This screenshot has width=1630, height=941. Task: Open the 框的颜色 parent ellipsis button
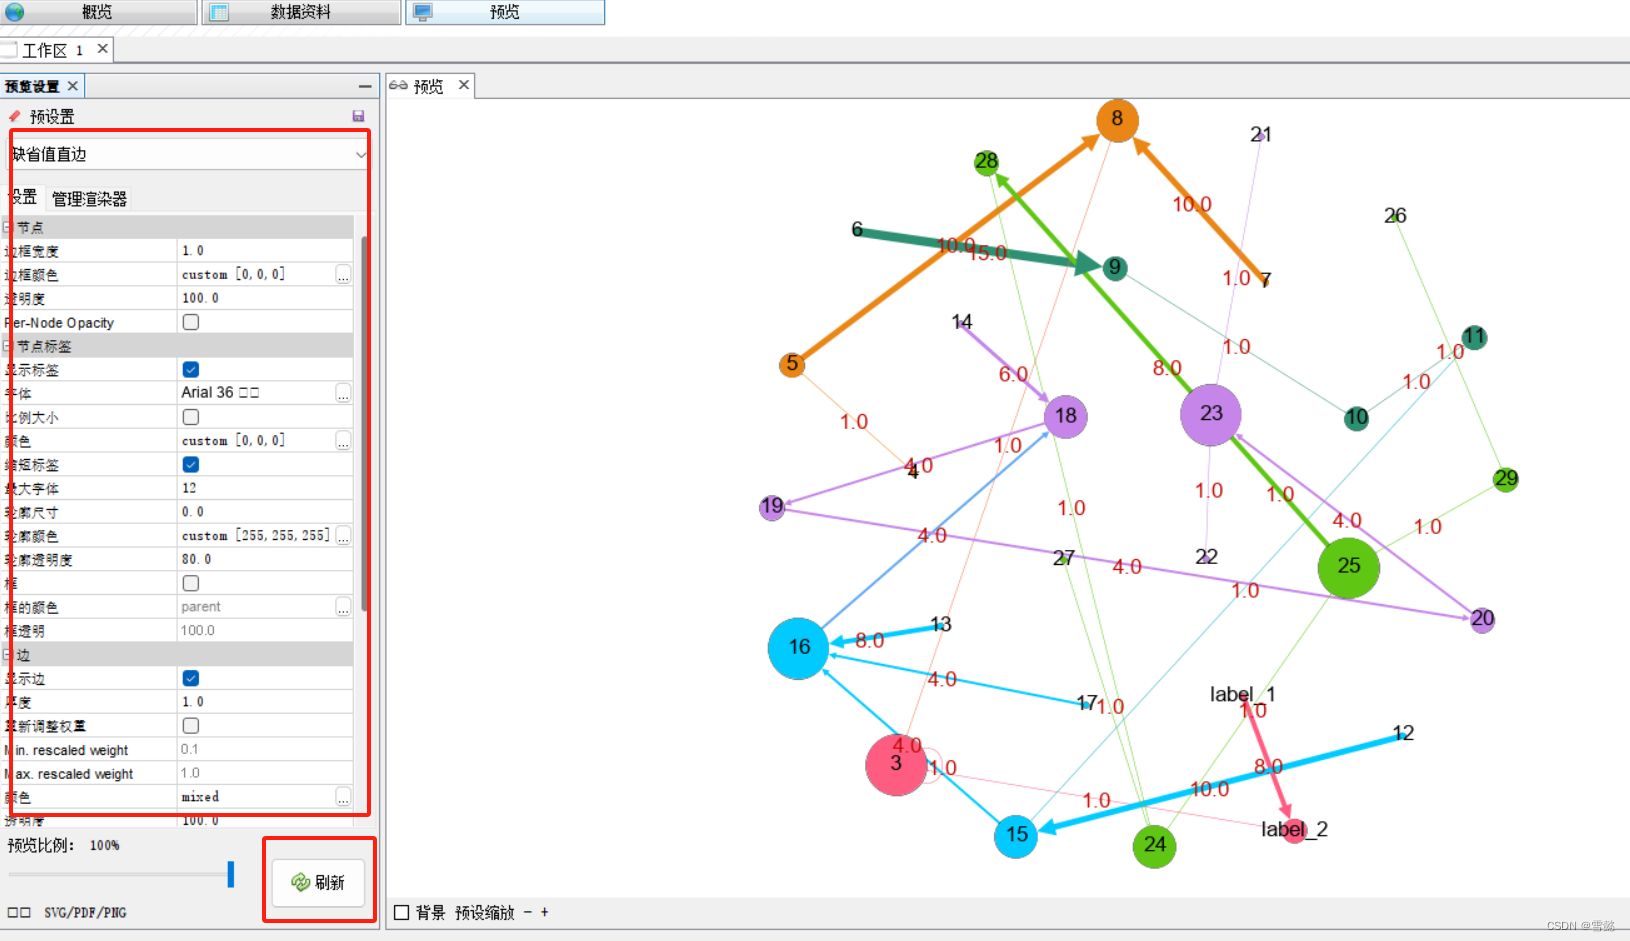(x=343, y=607)
